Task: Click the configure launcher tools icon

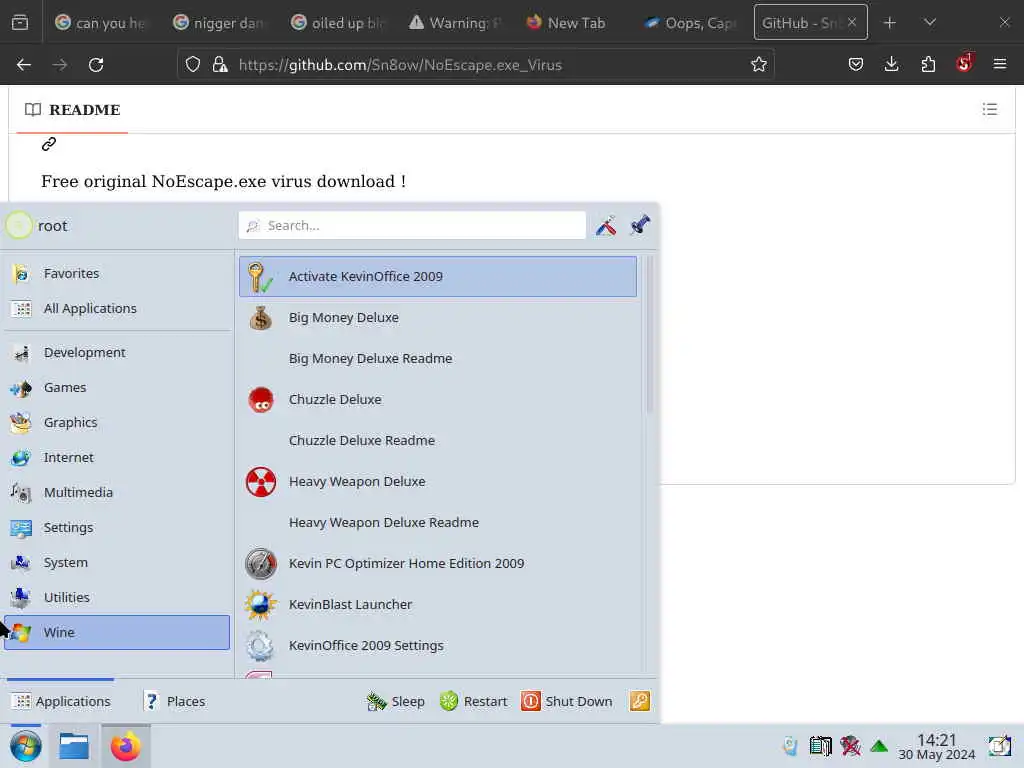Action: click(x=605, y=225)
